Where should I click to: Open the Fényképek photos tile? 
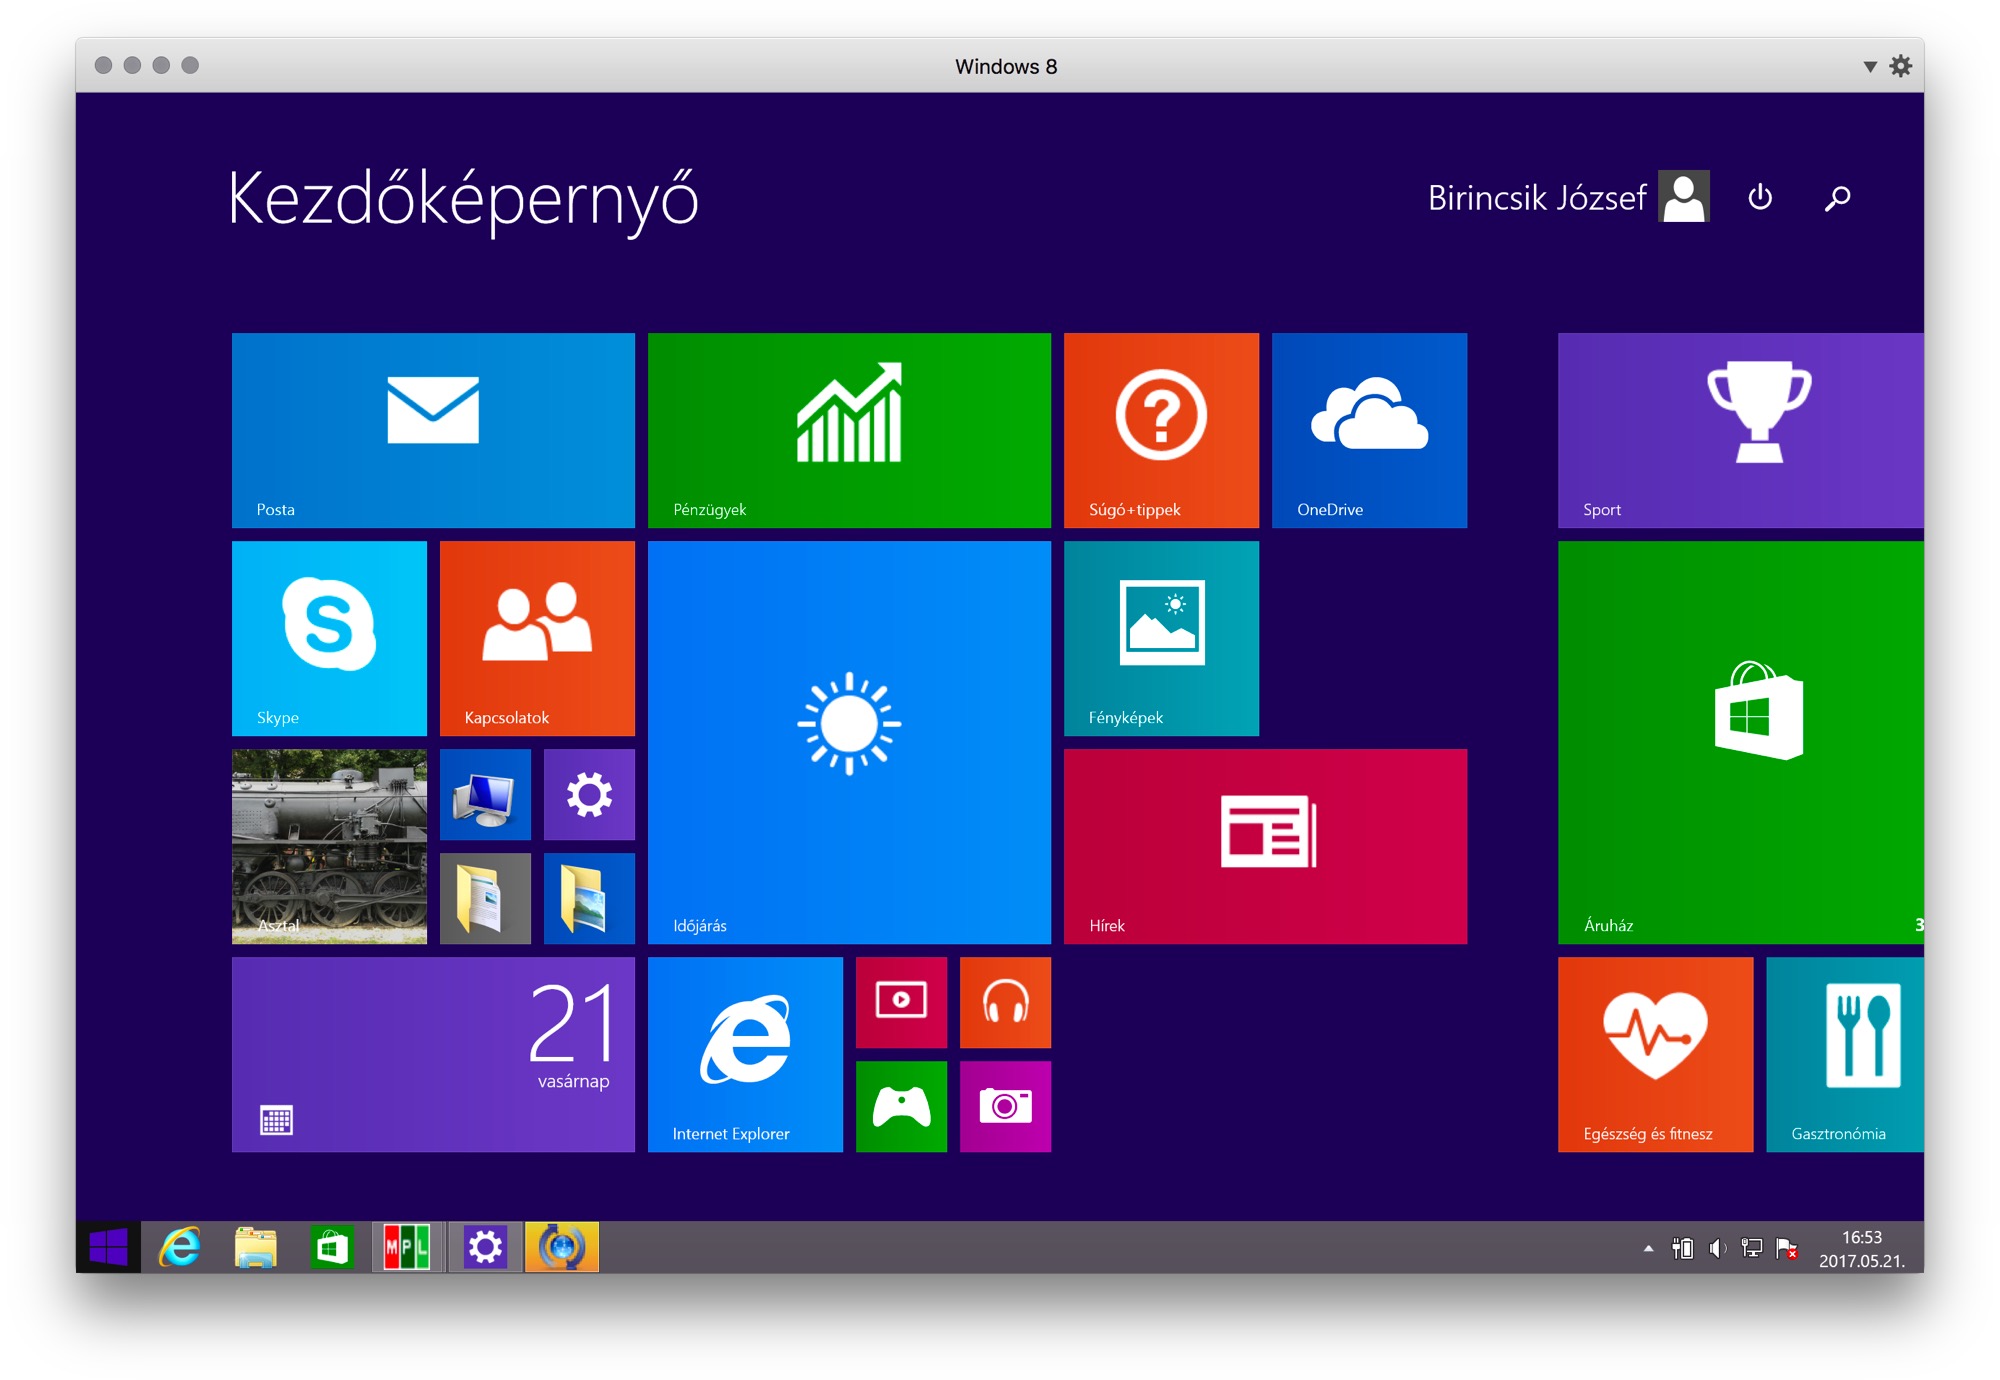click(1161, 638)
